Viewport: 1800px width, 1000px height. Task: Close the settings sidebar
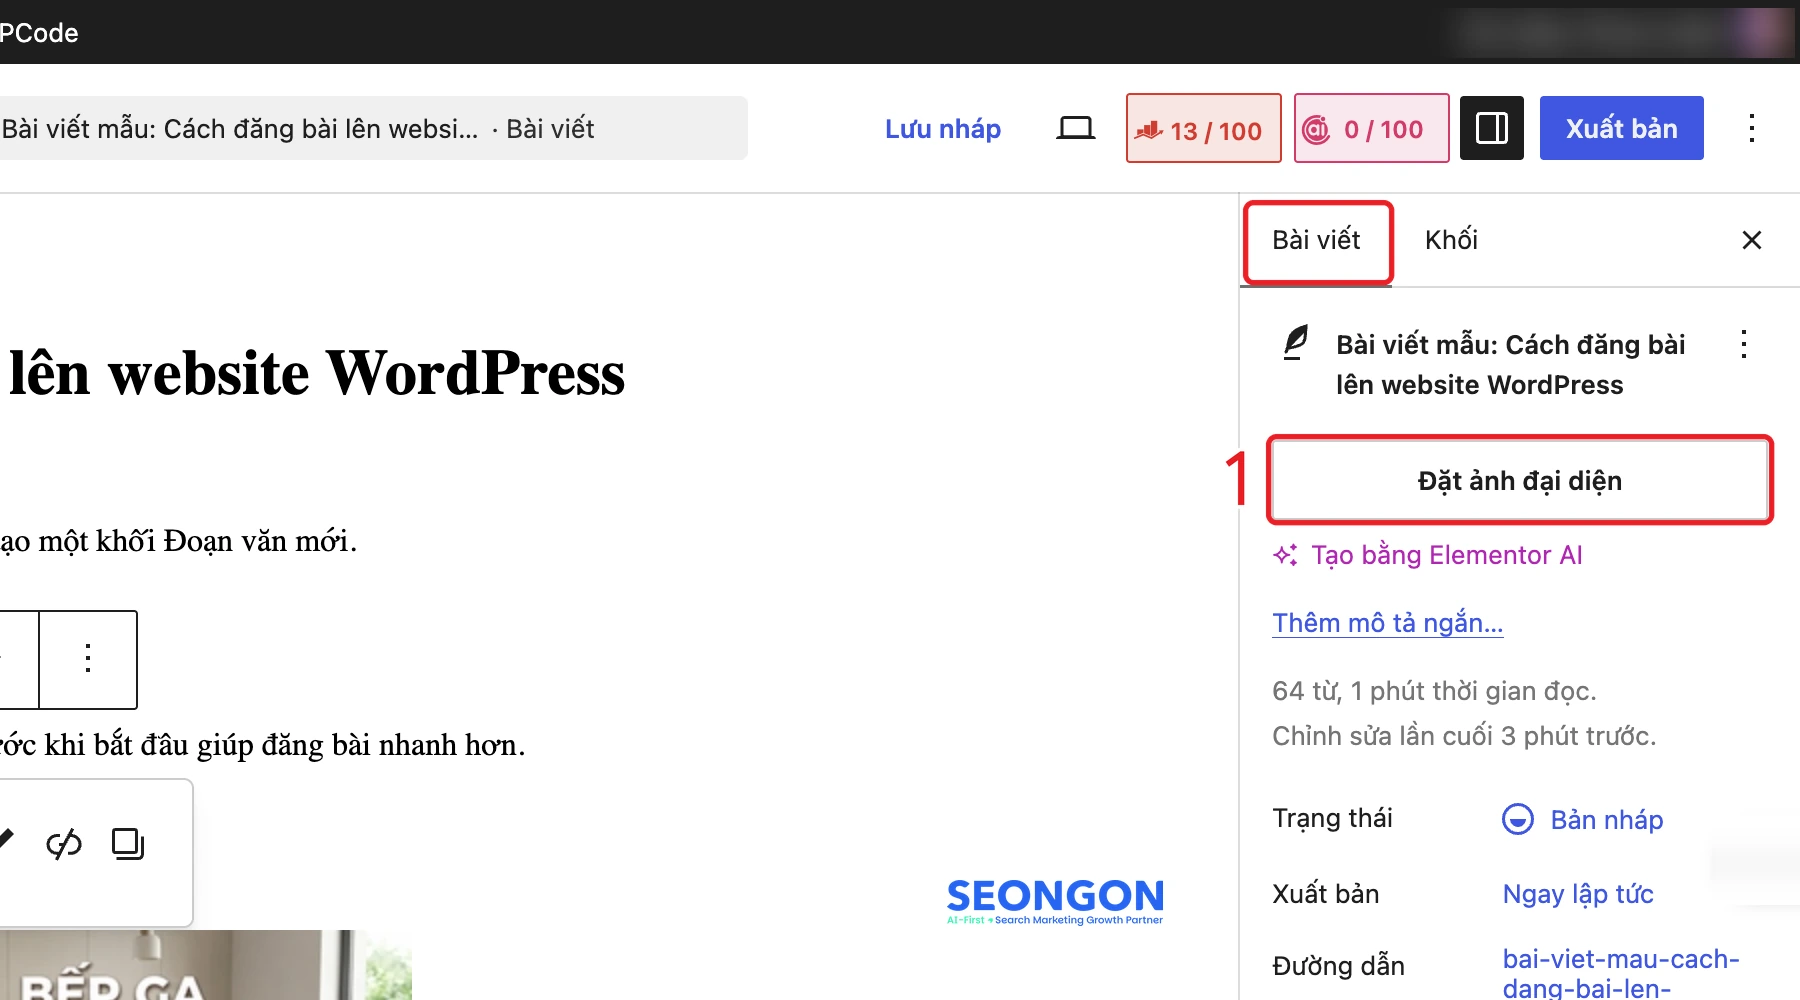1751,240
